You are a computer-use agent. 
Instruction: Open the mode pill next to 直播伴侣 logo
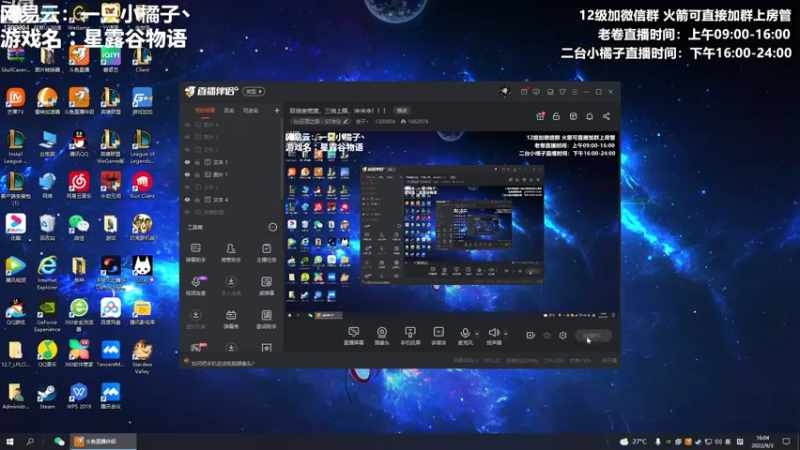tap(254, 92)
